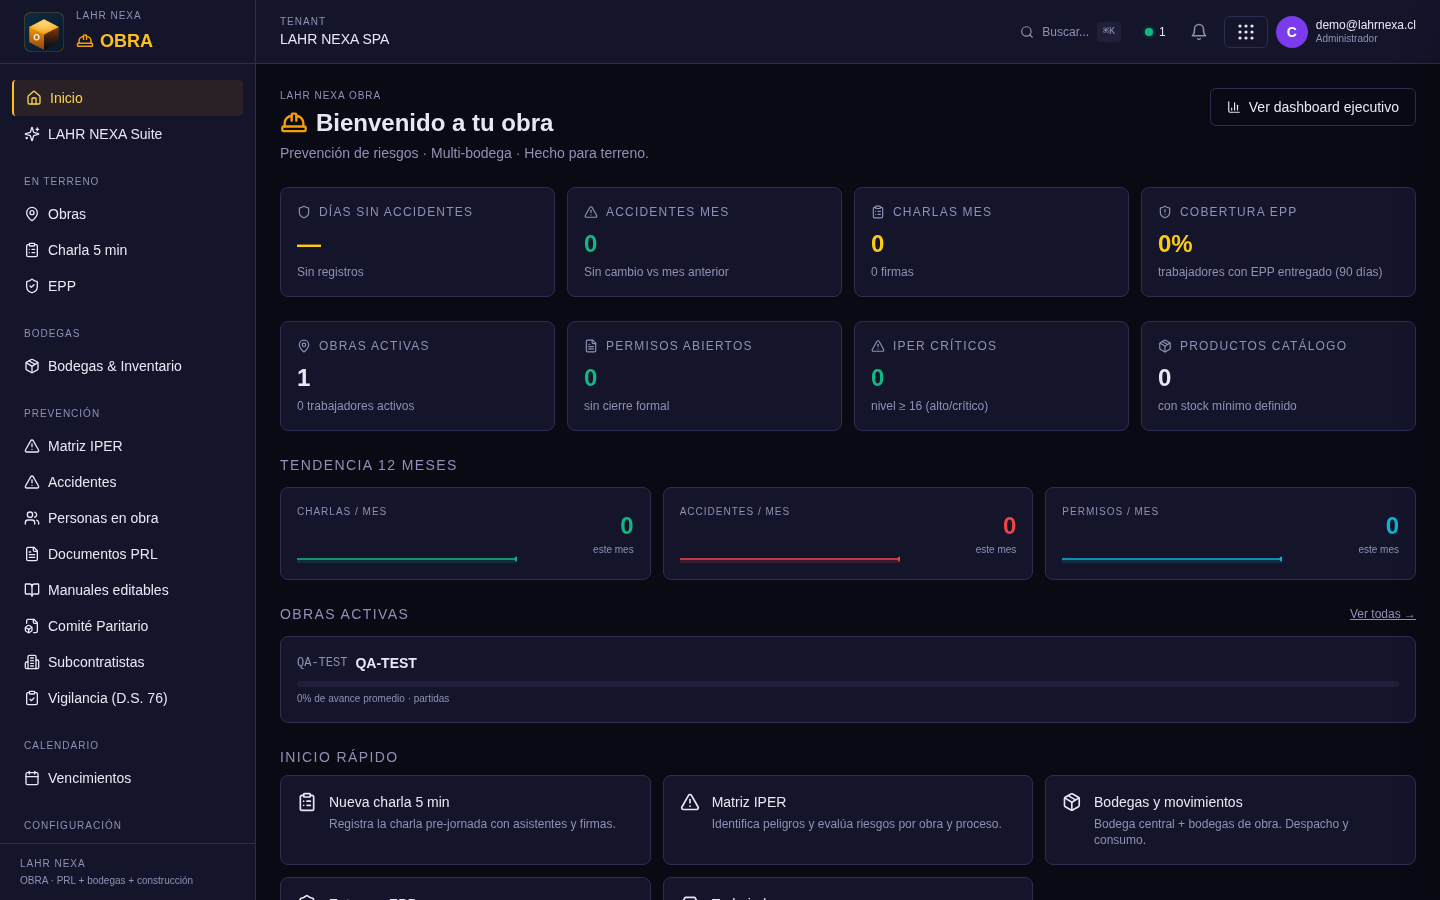Open the Bodegas y movimientos card
This screenshot has width=1440, height=900.
[x=1230, y=820]
